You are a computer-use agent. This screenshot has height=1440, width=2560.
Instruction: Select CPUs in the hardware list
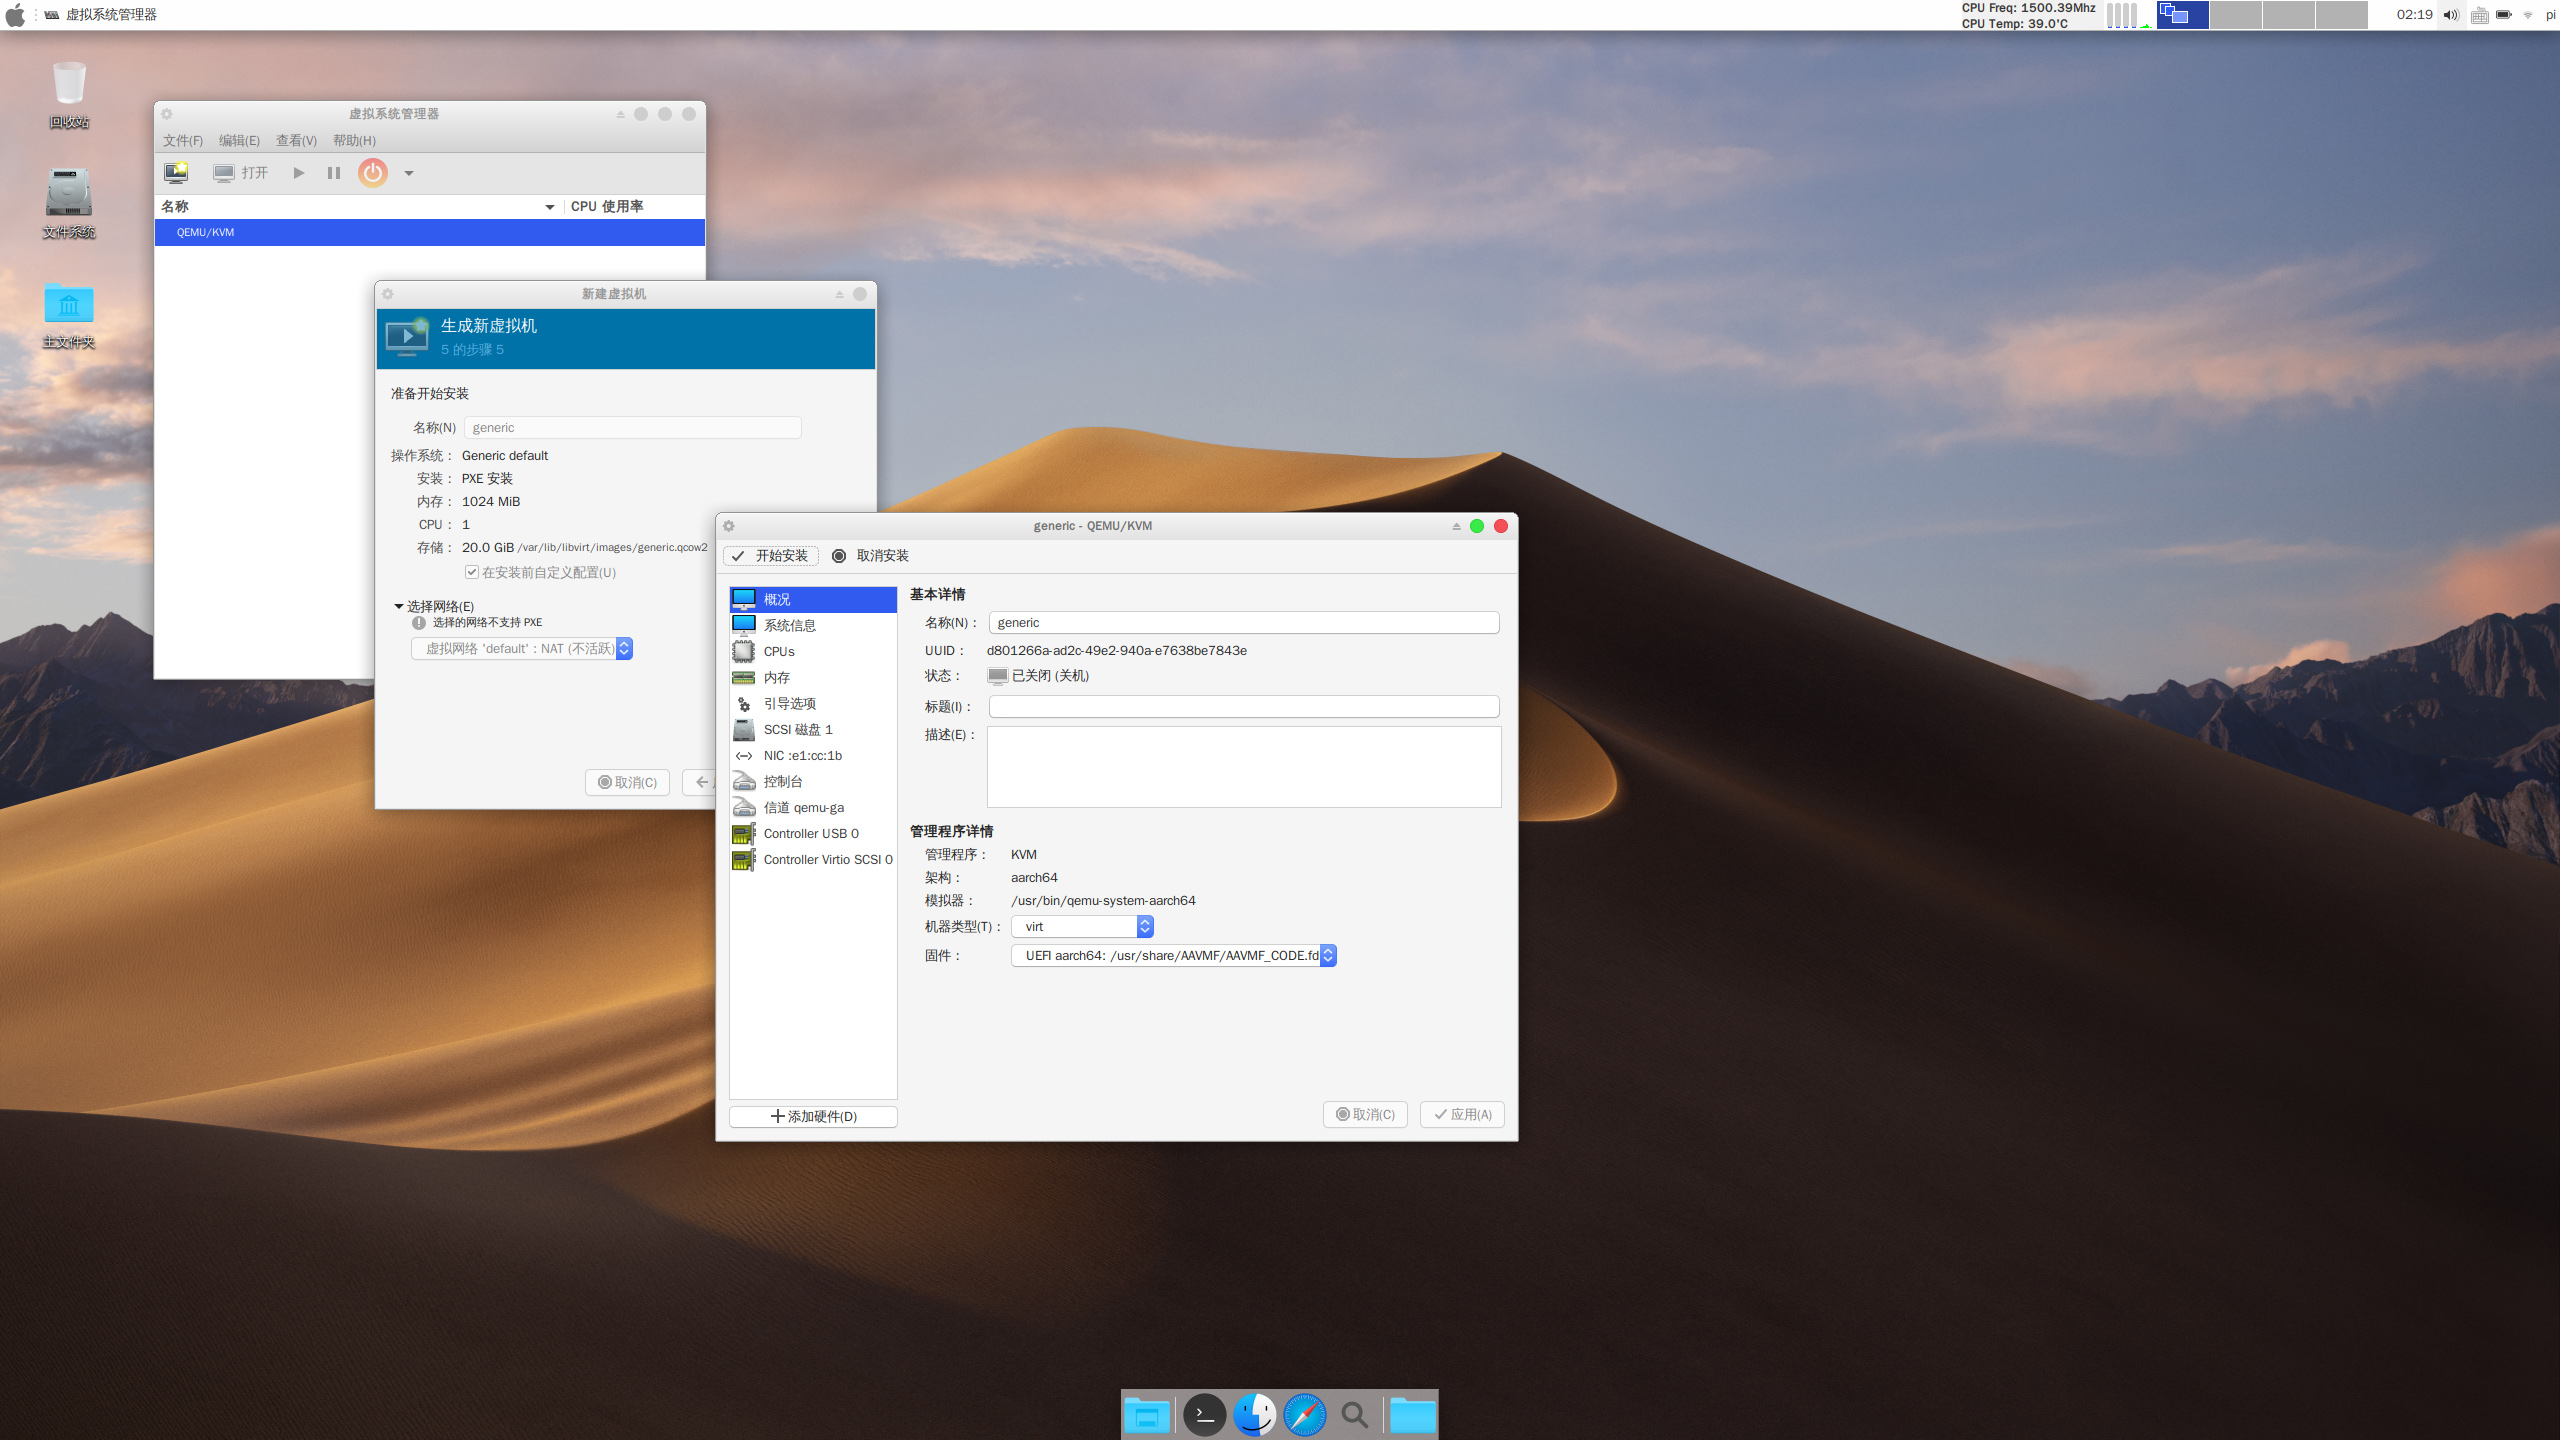point(813,652)
